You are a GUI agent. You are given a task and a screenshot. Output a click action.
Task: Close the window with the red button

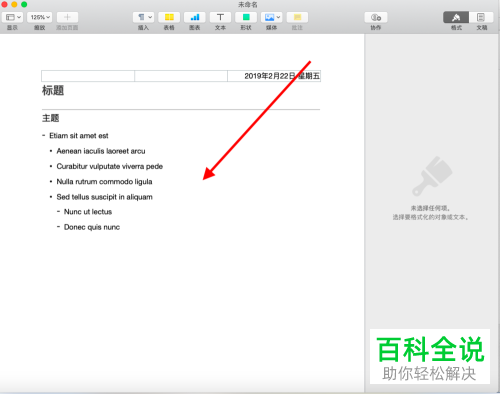[x=4, y=4]
